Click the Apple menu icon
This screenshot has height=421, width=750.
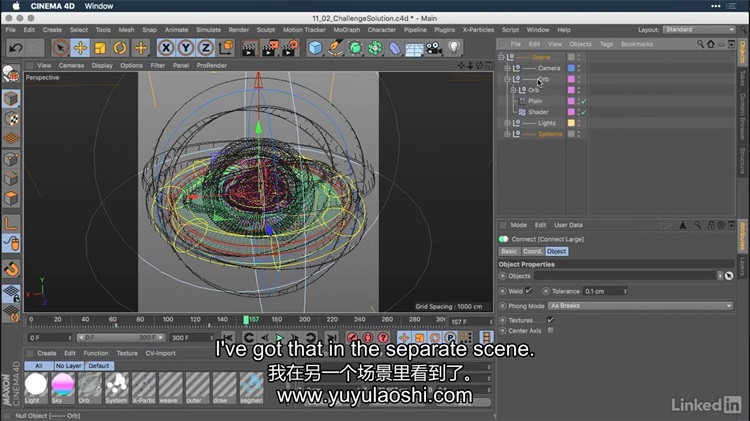point(16,6)
